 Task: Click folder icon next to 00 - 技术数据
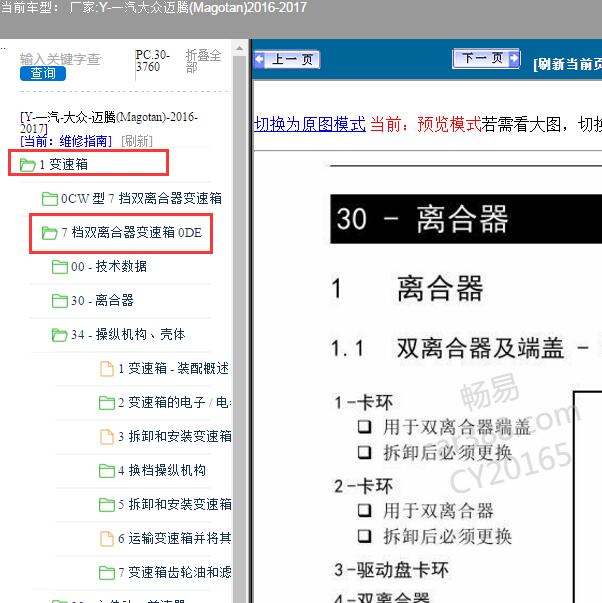60,267
